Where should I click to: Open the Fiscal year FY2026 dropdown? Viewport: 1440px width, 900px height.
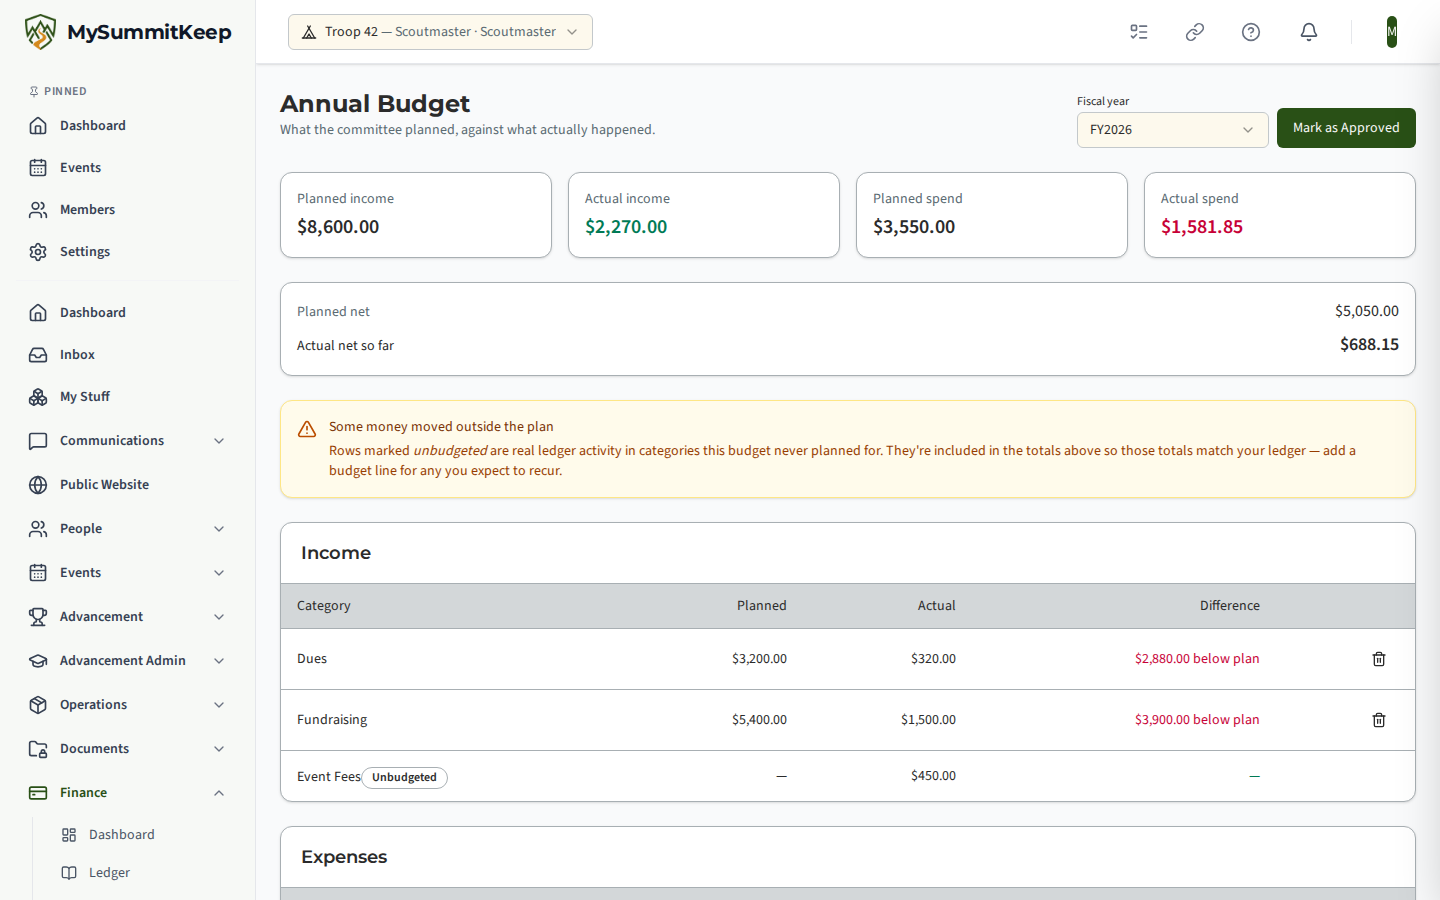coord(1172,130)
